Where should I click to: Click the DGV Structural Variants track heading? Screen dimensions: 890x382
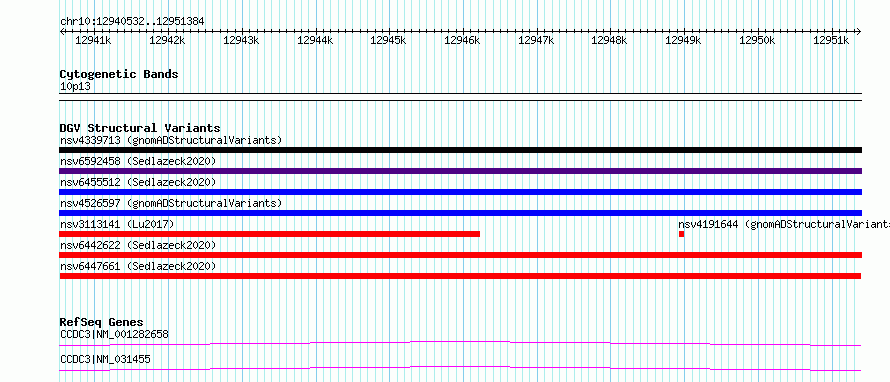click(x=140, y=128)
